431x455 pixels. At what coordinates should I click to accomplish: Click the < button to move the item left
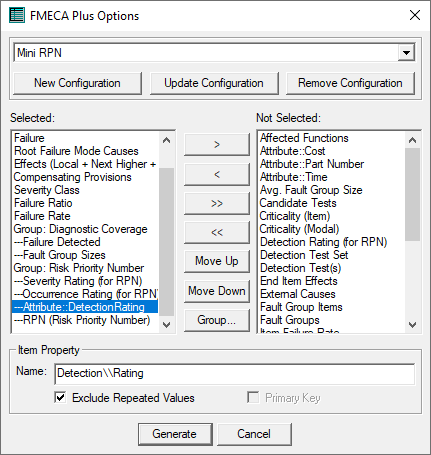click(x=217, y=174)
